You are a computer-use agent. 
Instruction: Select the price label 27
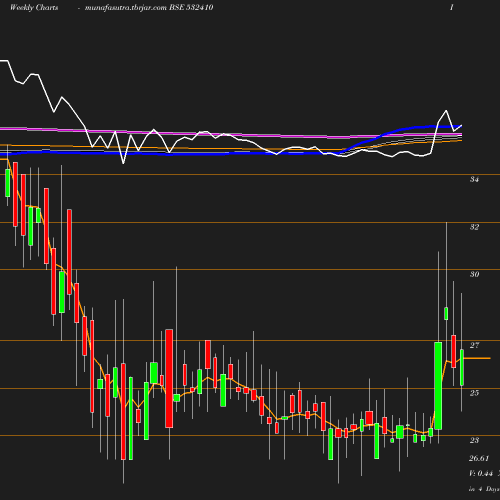tap(474, 345)
